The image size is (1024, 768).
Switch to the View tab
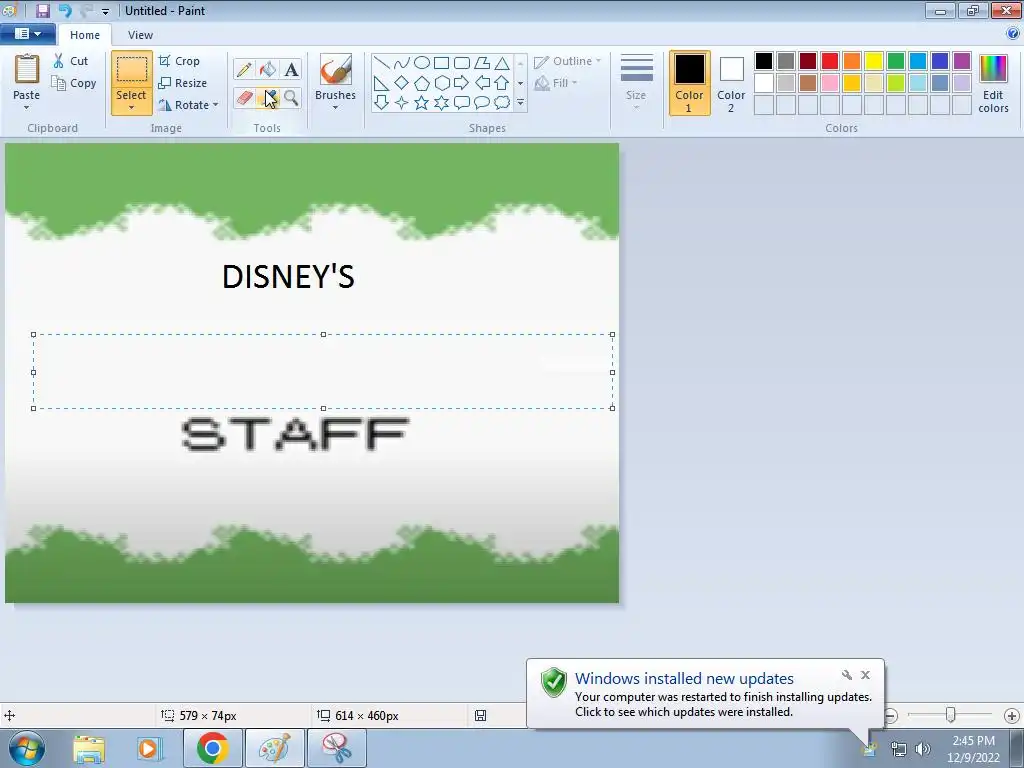click(140, 35)
